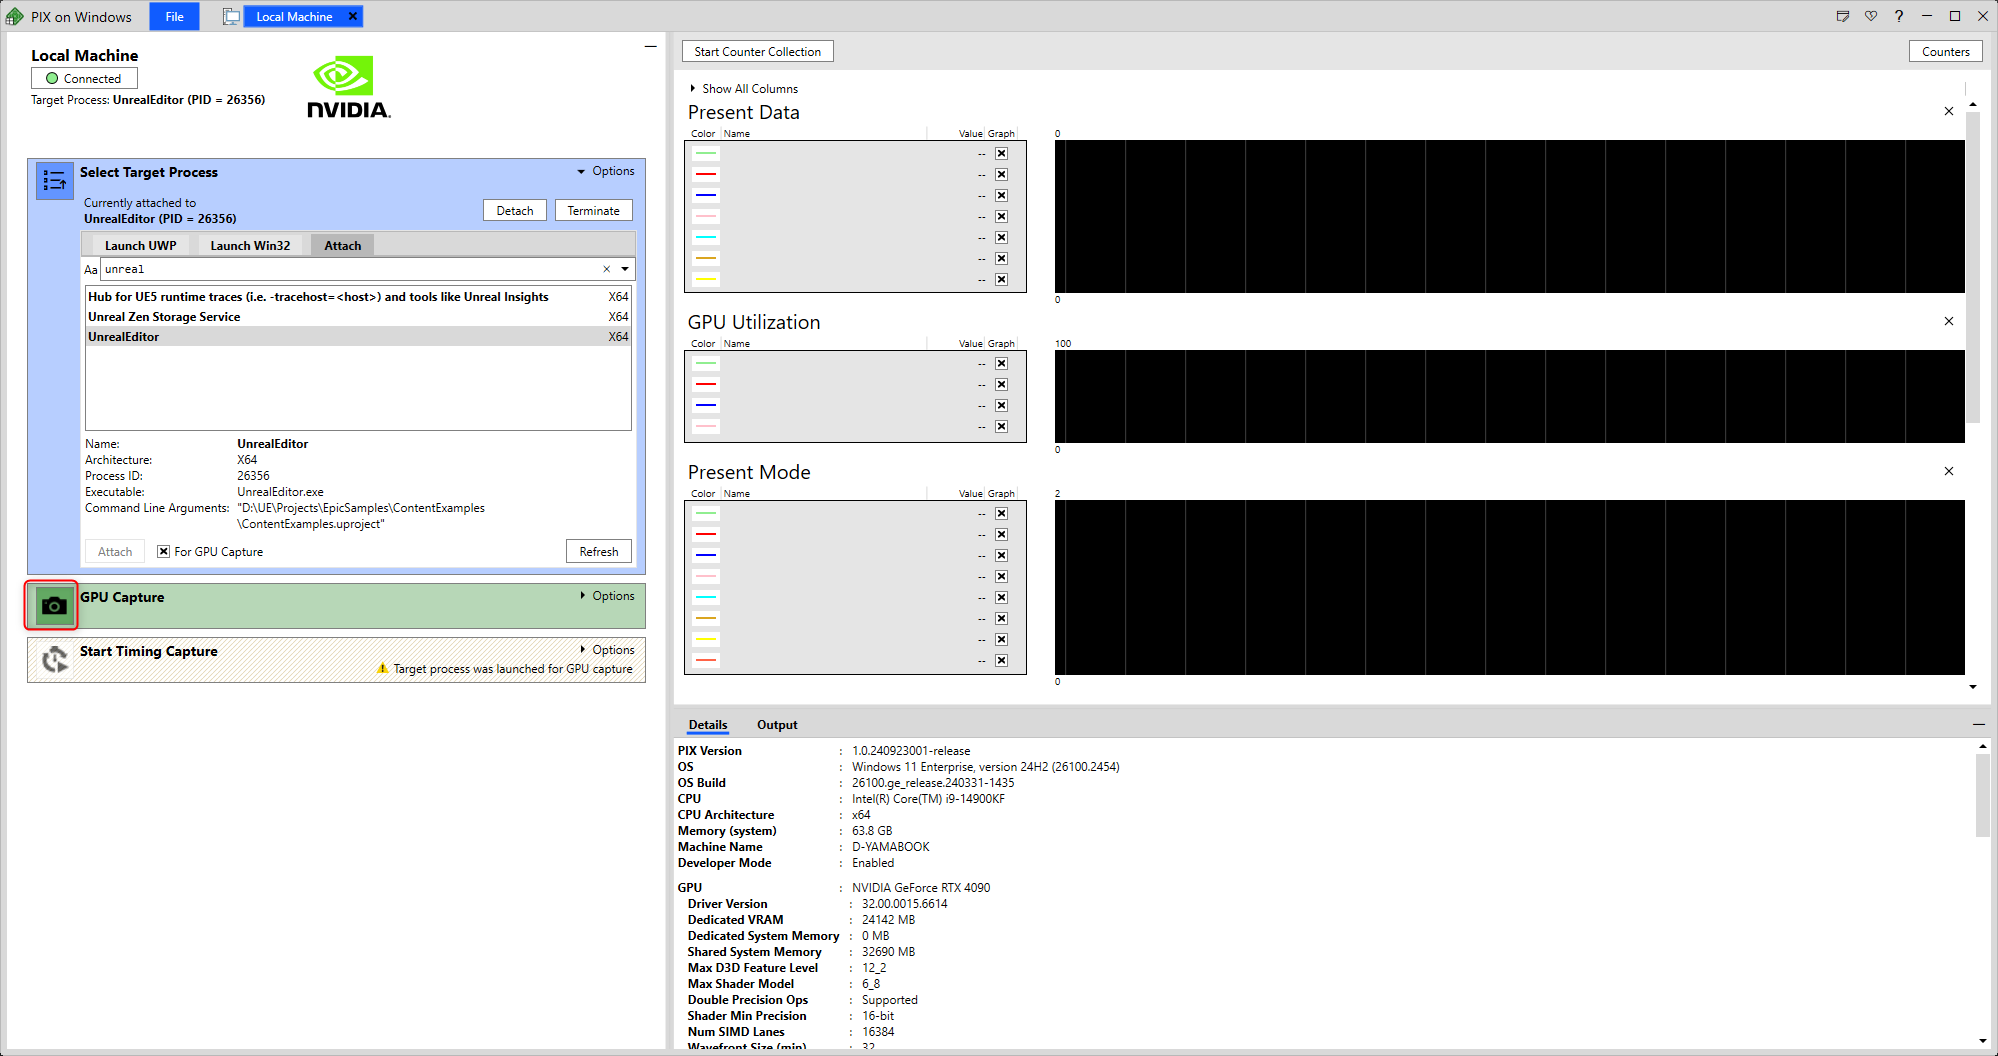Image resolution: width=1998 pixels, height=1056 pixels.
Task: Open the process filter dropdown arrow
Action: tap(625, 269)
